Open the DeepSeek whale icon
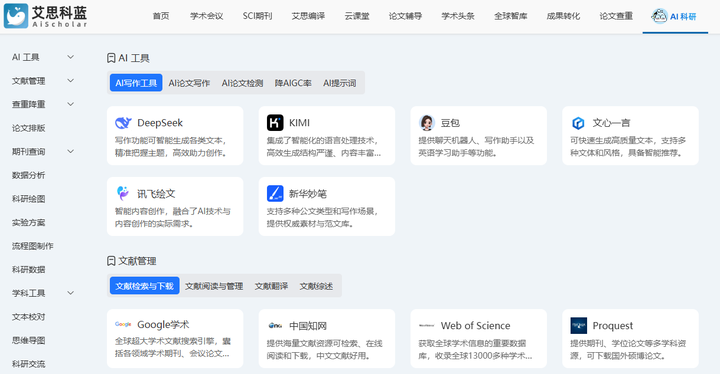 [123, 123]
